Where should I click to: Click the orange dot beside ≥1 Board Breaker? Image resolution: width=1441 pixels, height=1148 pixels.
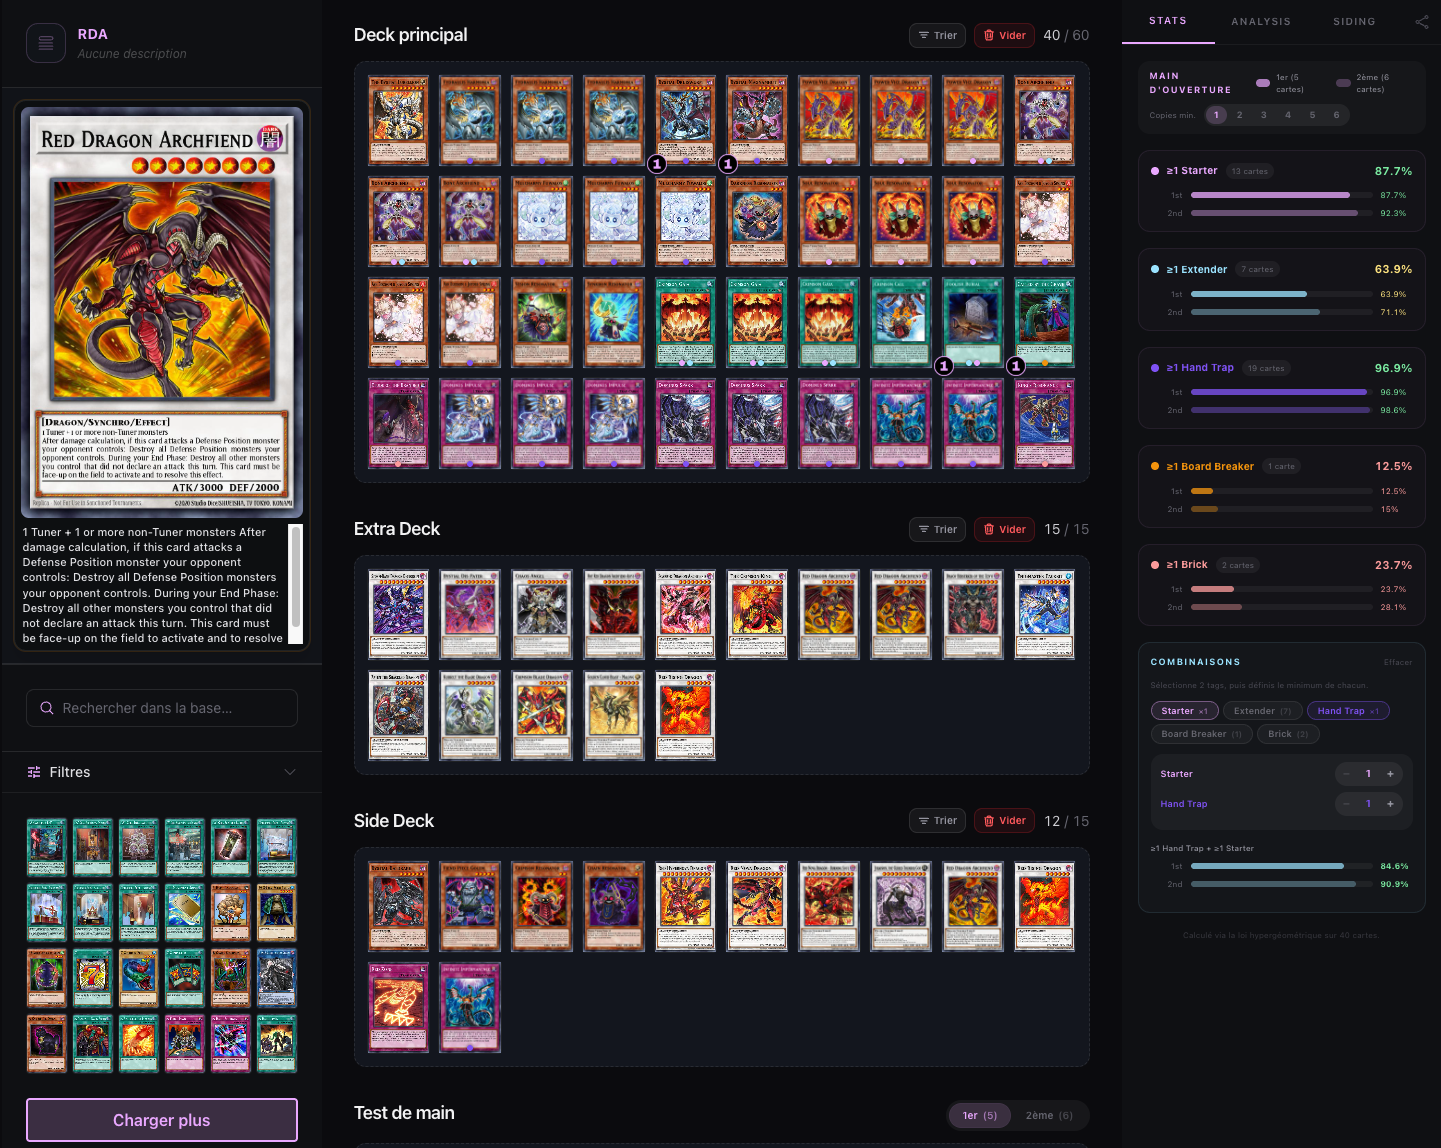pos(1155,466)
